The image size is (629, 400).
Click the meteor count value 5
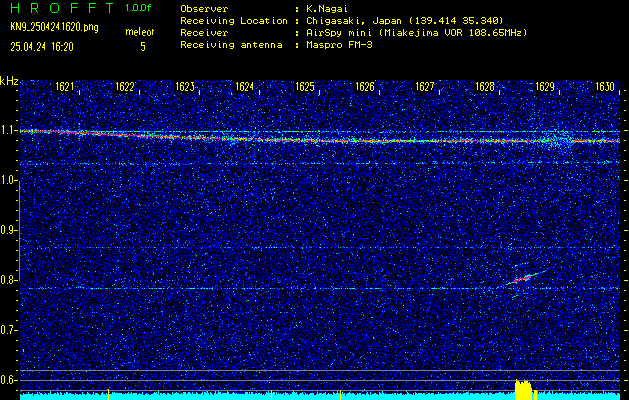pos(143,47)
